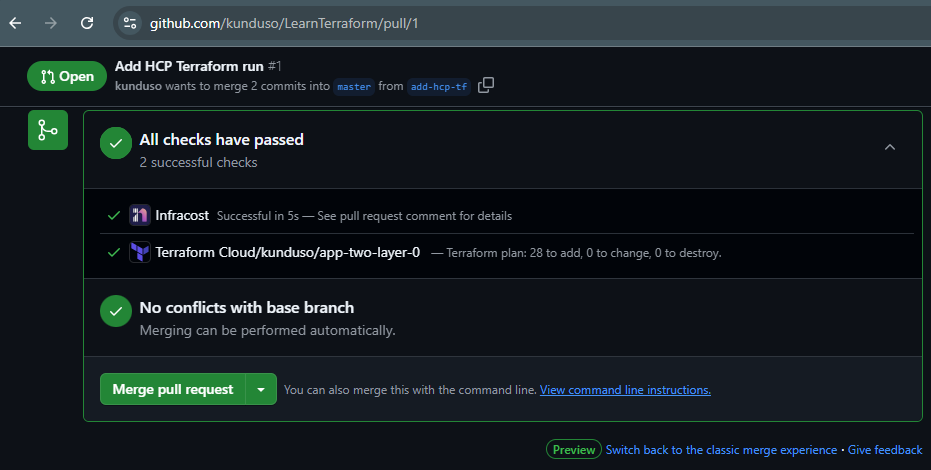Open the master base branch label

354,87
